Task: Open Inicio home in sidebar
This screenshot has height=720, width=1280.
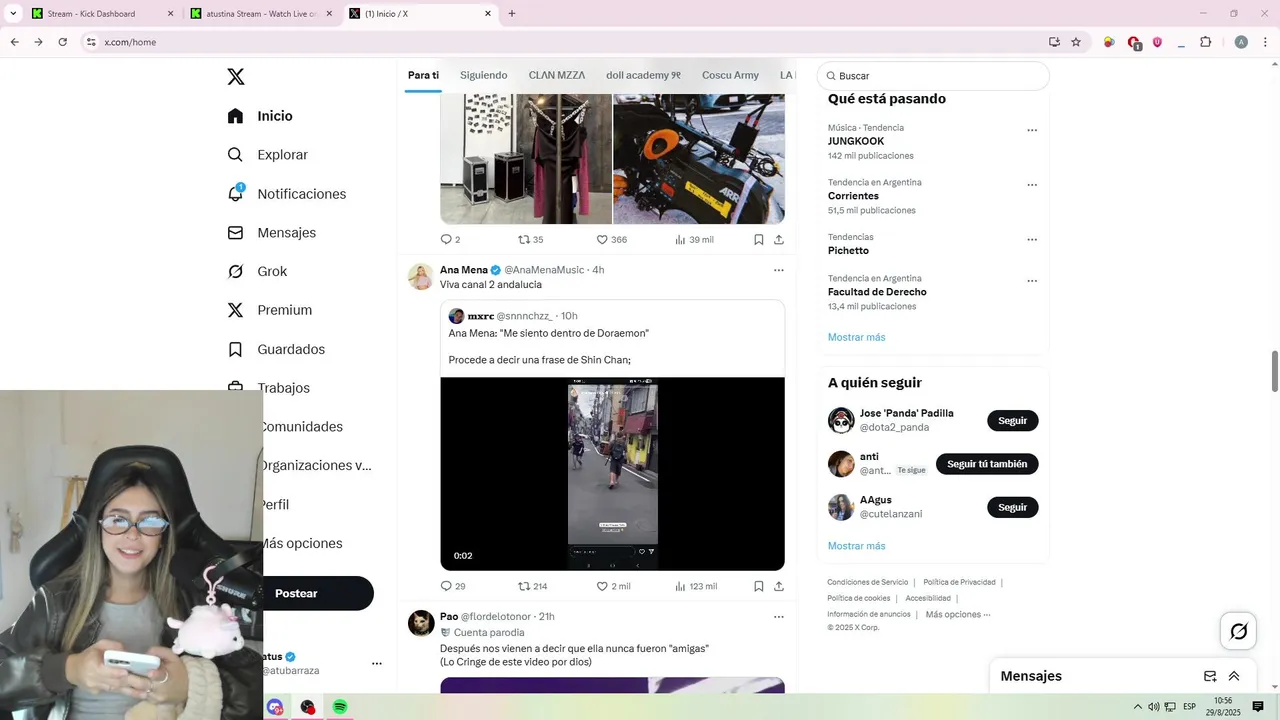Action: [261, 116]
